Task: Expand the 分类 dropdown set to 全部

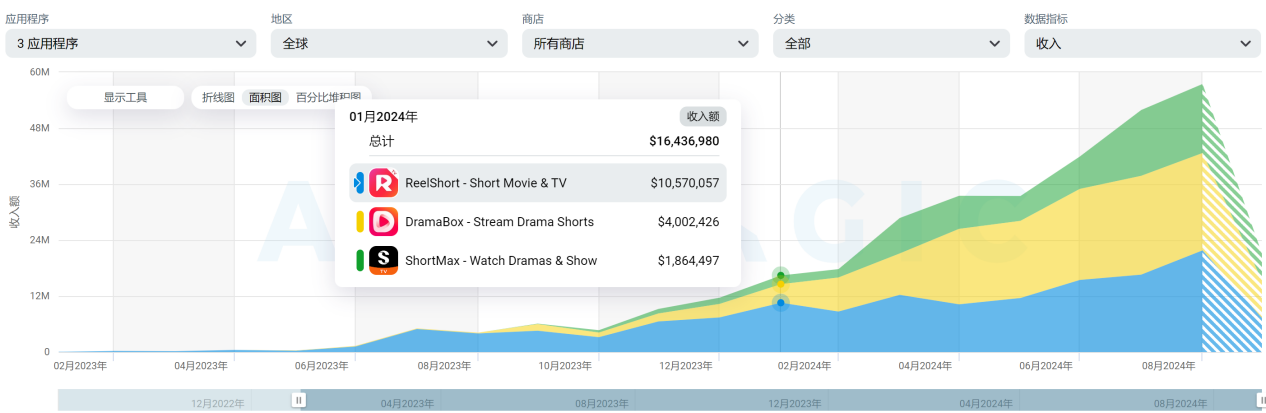Action: point(891,43)
